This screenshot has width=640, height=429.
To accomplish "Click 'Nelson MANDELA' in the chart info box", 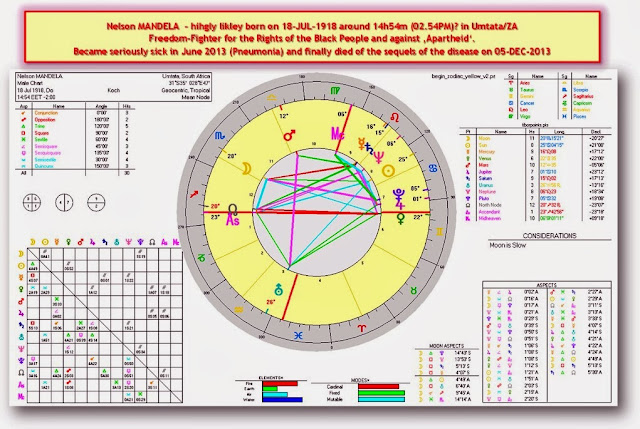I will [40, 76].
